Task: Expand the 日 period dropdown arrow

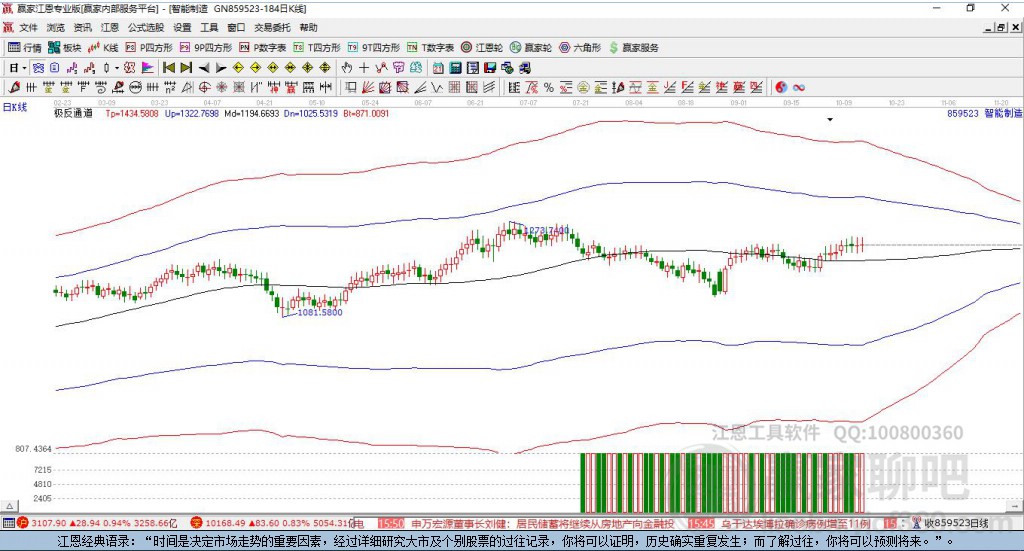Action: coord(24,68)
